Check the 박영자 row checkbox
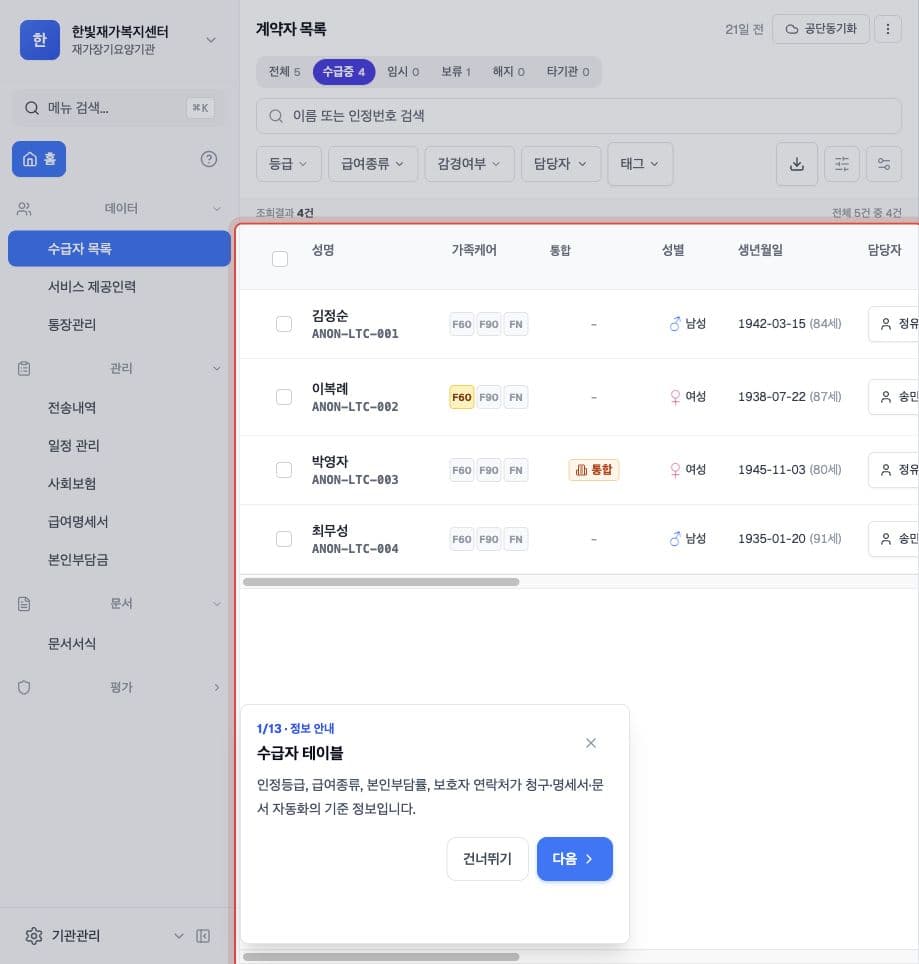This screenshot has width=919, height=964. (x=284, y=470)
